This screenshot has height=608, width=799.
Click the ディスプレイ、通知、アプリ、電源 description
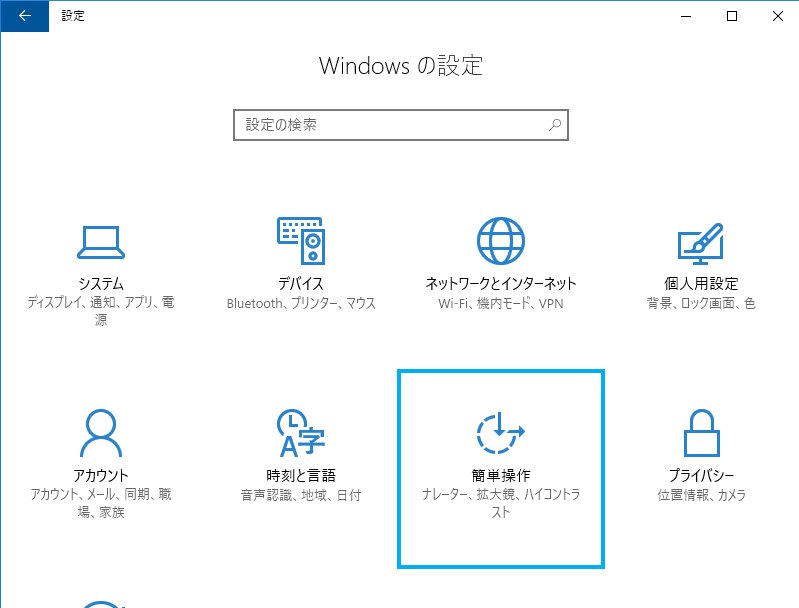tap(101, 311)
